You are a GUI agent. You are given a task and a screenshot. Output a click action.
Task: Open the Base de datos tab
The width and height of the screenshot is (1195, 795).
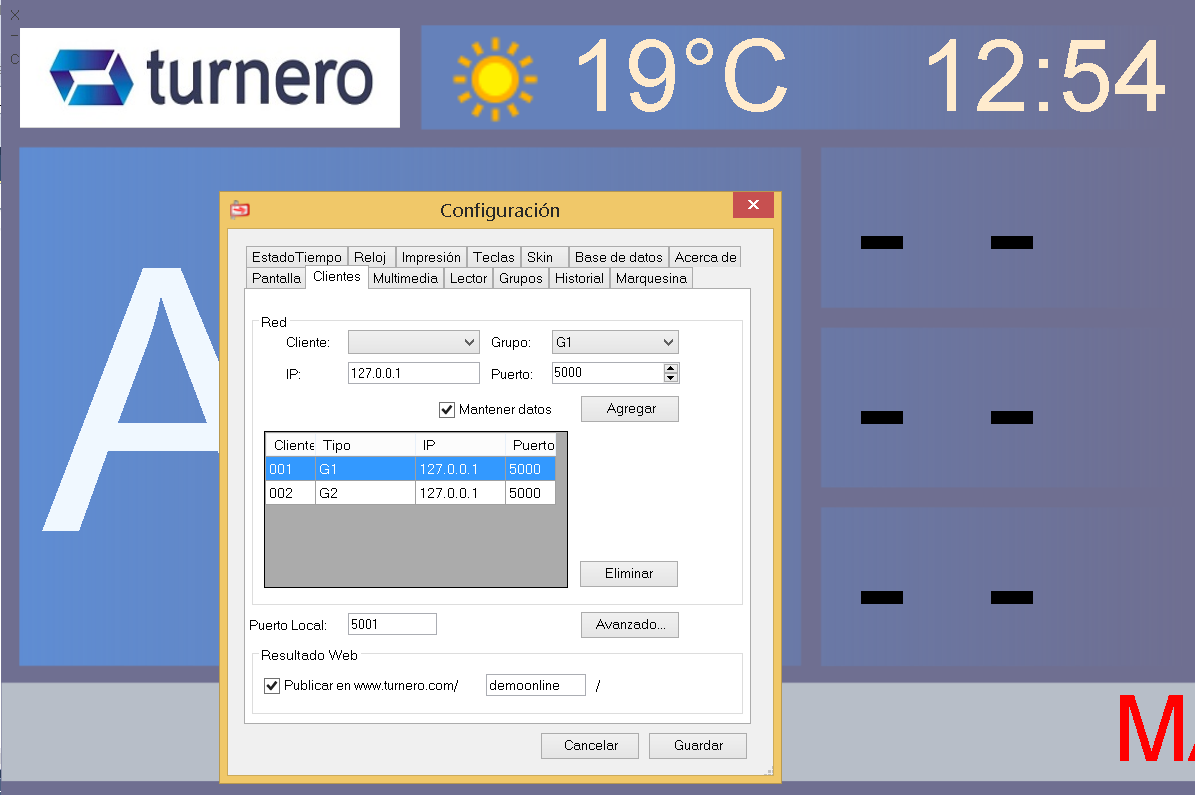pos(618,257)
